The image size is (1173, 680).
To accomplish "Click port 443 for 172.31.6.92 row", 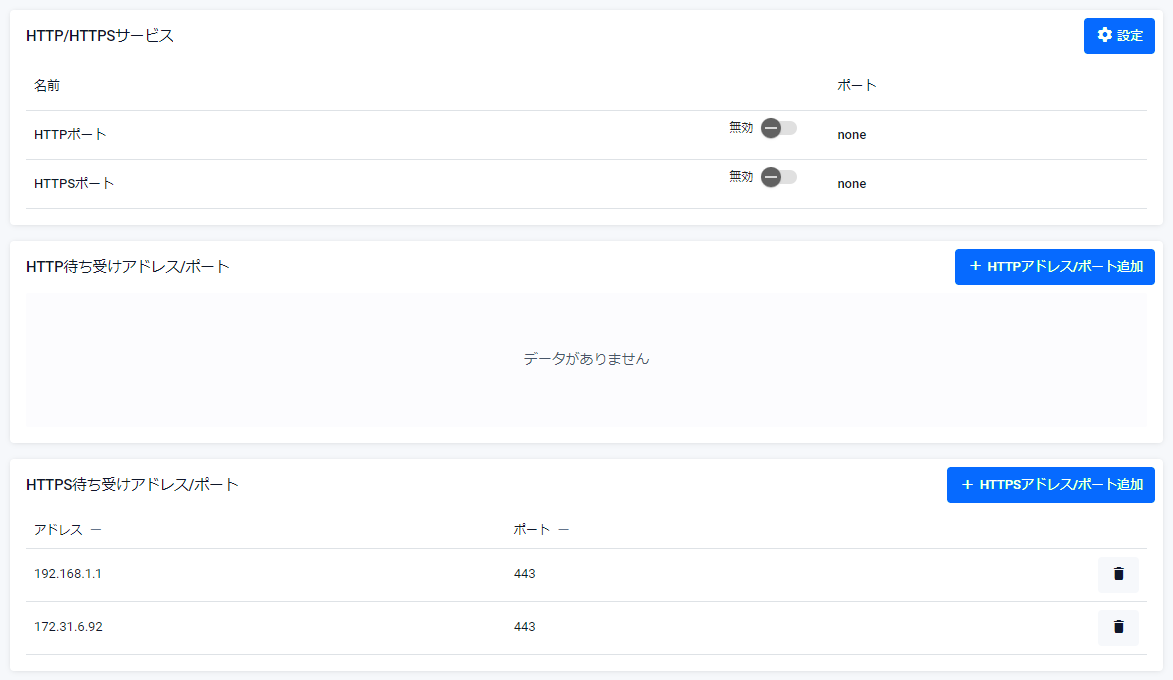I will pos(524,627).
